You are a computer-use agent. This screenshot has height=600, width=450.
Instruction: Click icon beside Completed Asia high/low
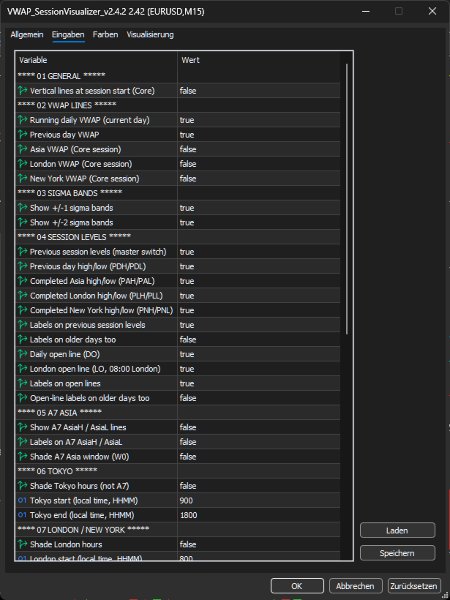pos(23,281)
